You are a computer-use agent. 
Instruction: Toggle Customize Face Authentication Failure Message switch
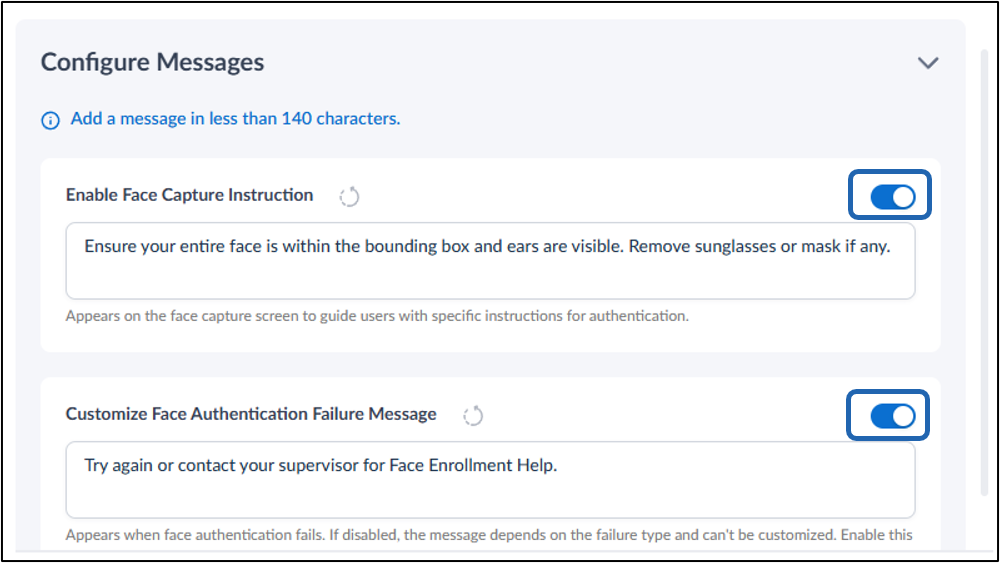893,416
